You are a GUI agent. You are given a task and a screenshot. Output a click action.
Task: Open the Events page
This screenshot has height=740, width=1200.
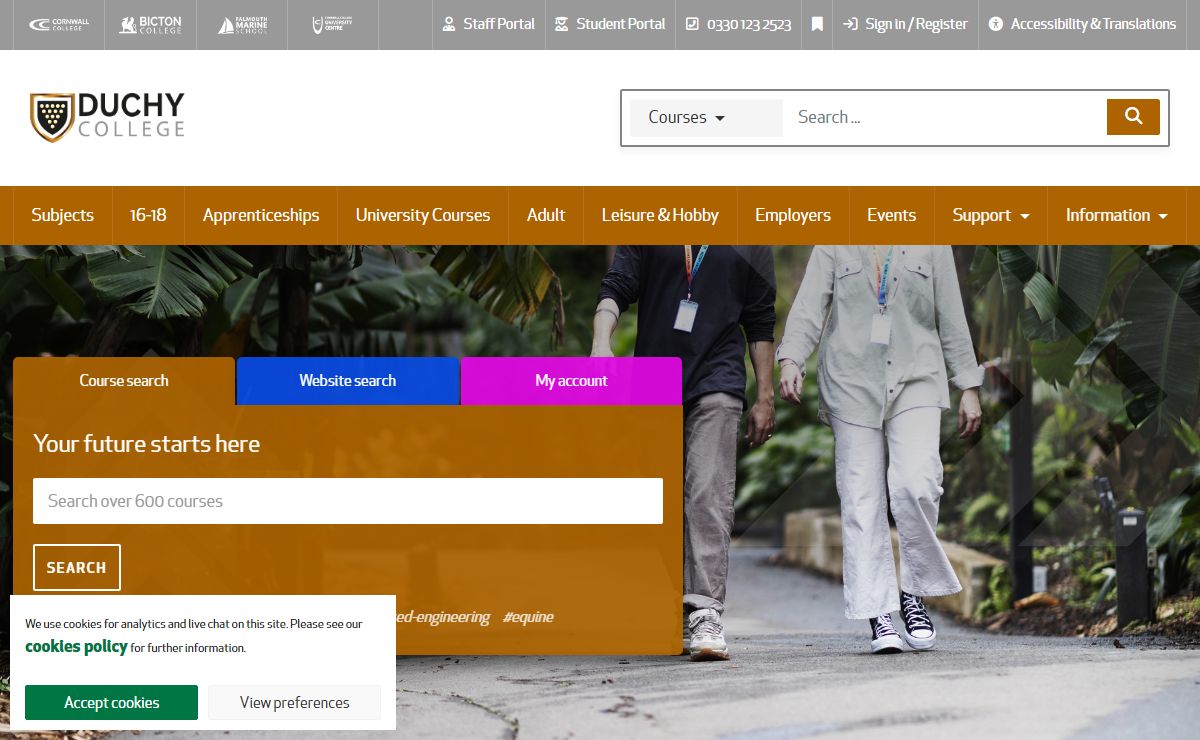892,215
